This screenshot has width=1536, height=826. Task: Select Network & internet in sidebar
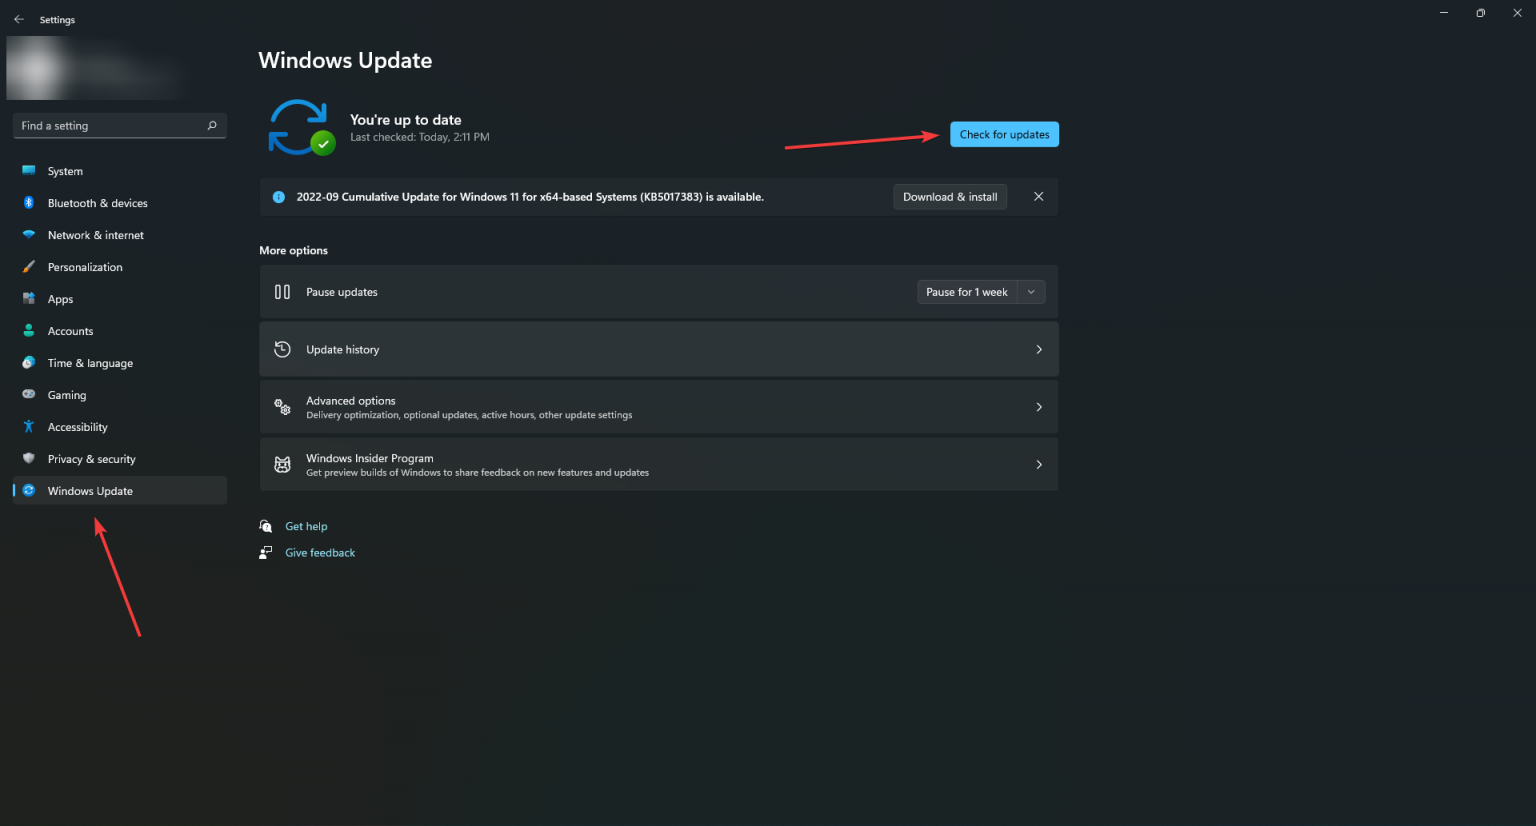coord(120,235)
